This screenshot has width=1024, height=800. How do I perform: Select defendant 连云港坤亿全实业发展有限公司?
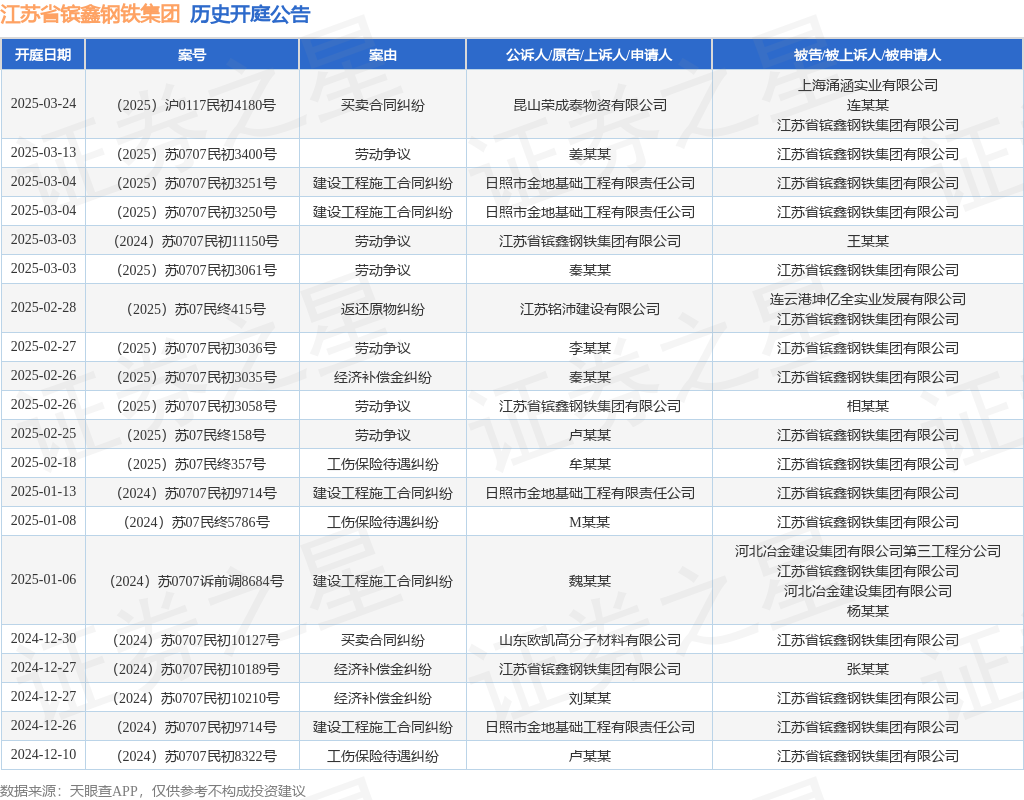[867, 299]
